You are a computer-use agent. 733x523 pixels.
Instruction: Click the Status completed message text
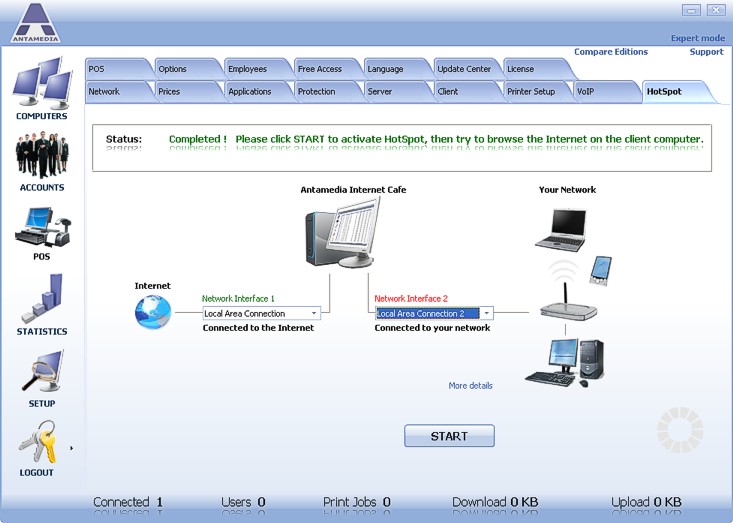tap(436, 139)
